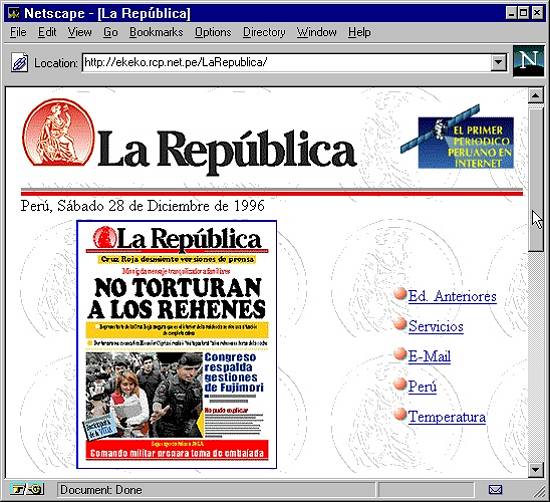Open the File menu

coord(18,32)
